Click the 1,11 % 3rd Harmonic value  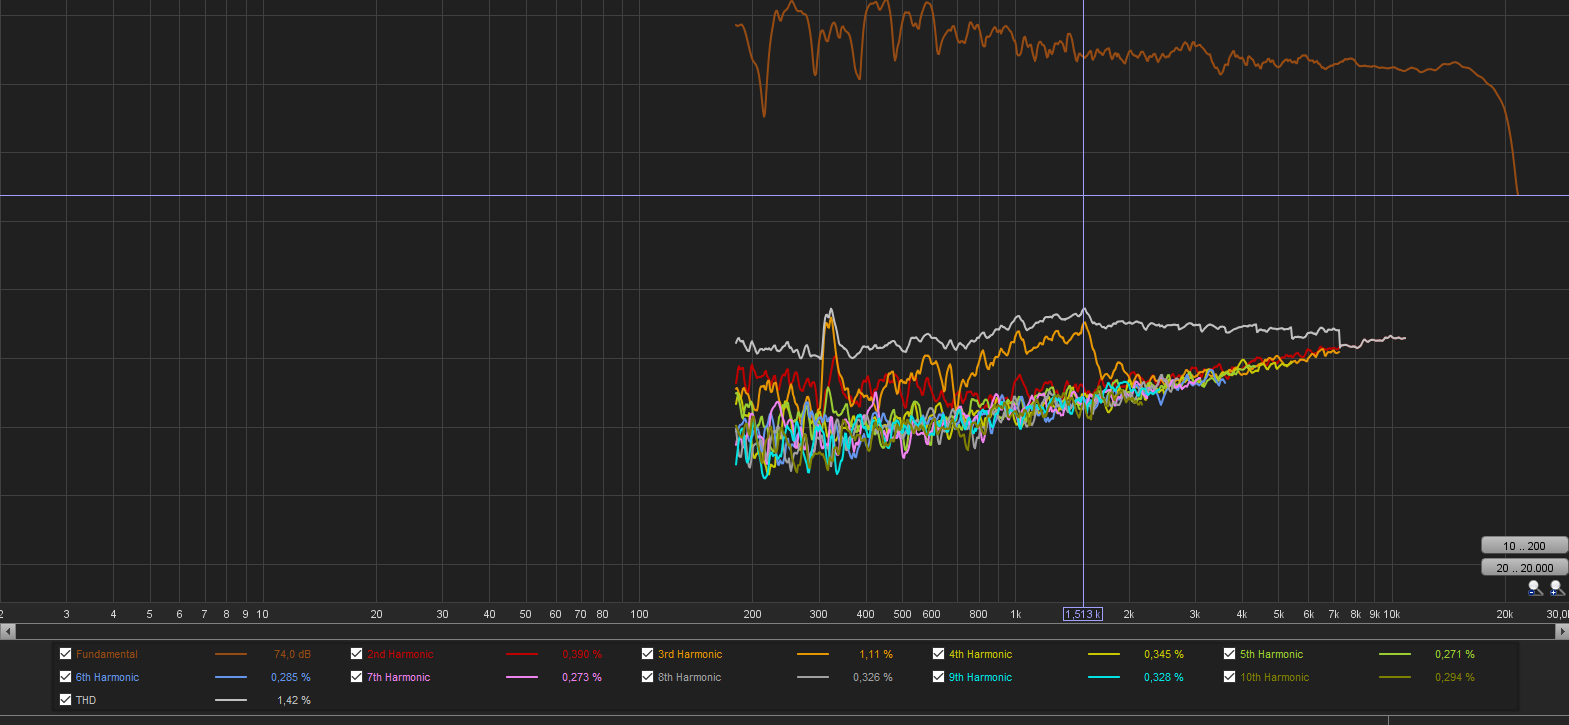(x=876, y=654)
